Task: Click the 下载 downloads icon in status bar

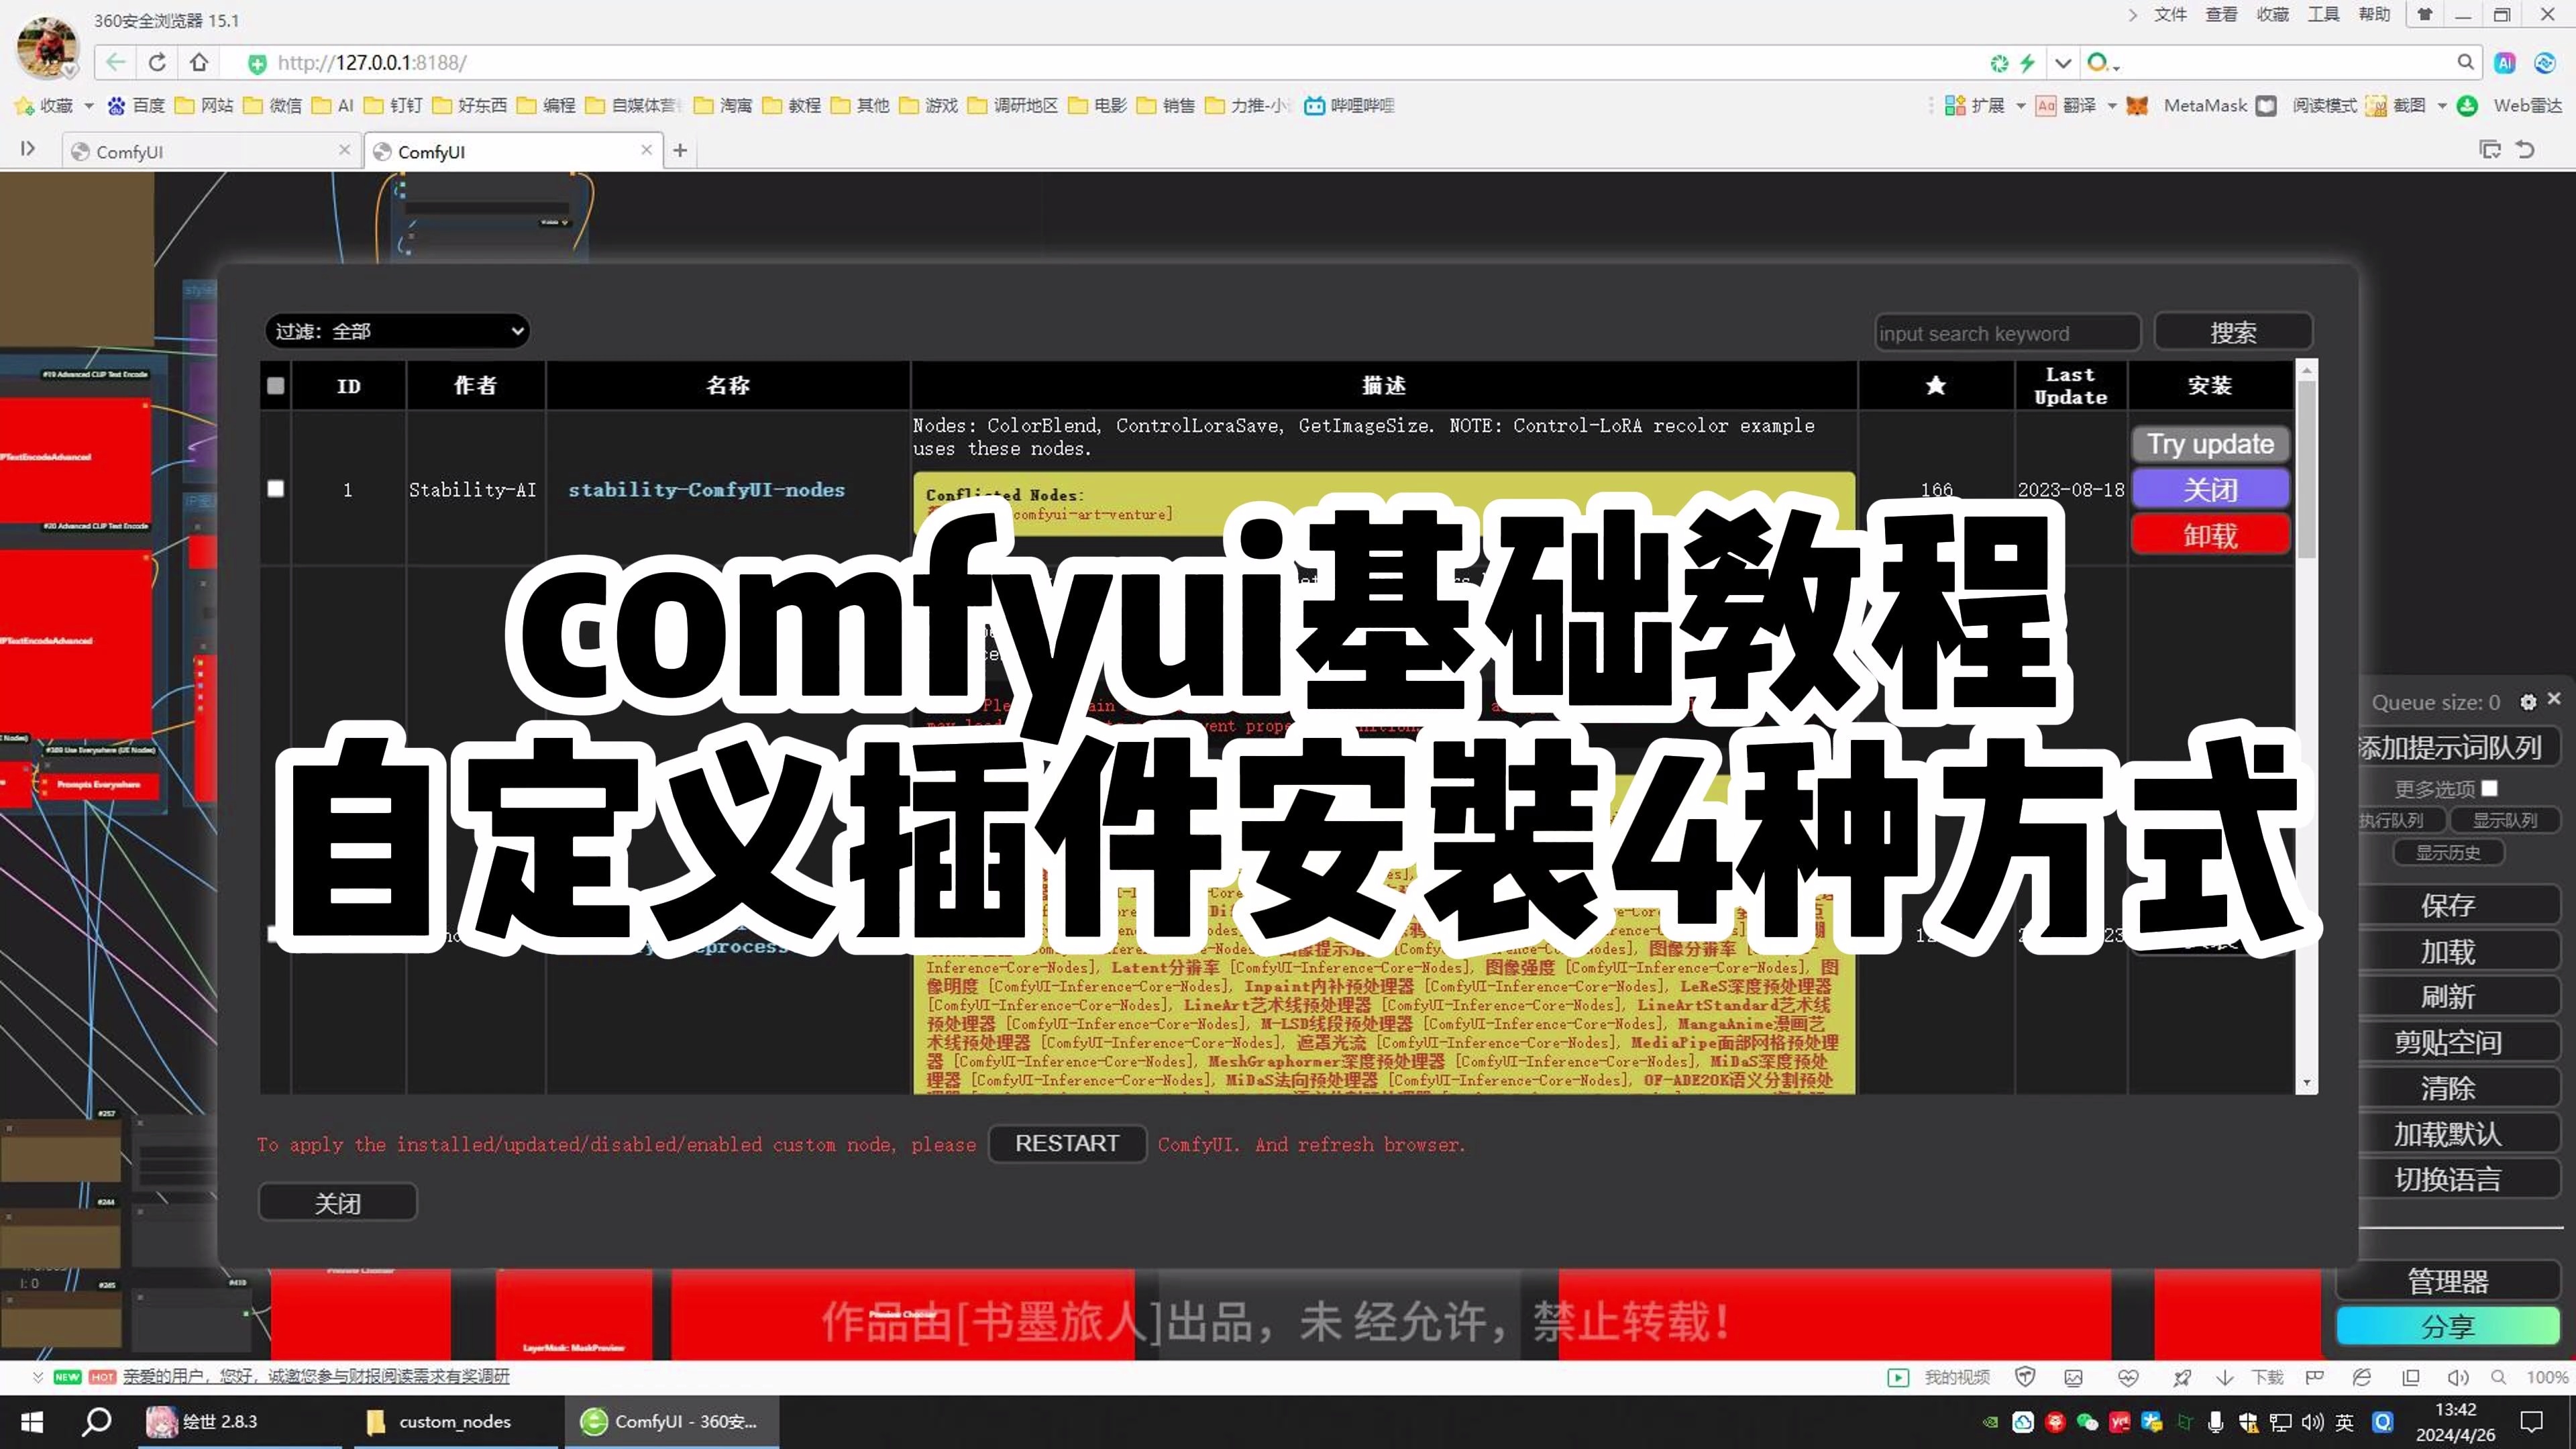Action: coord(2254,1377)
